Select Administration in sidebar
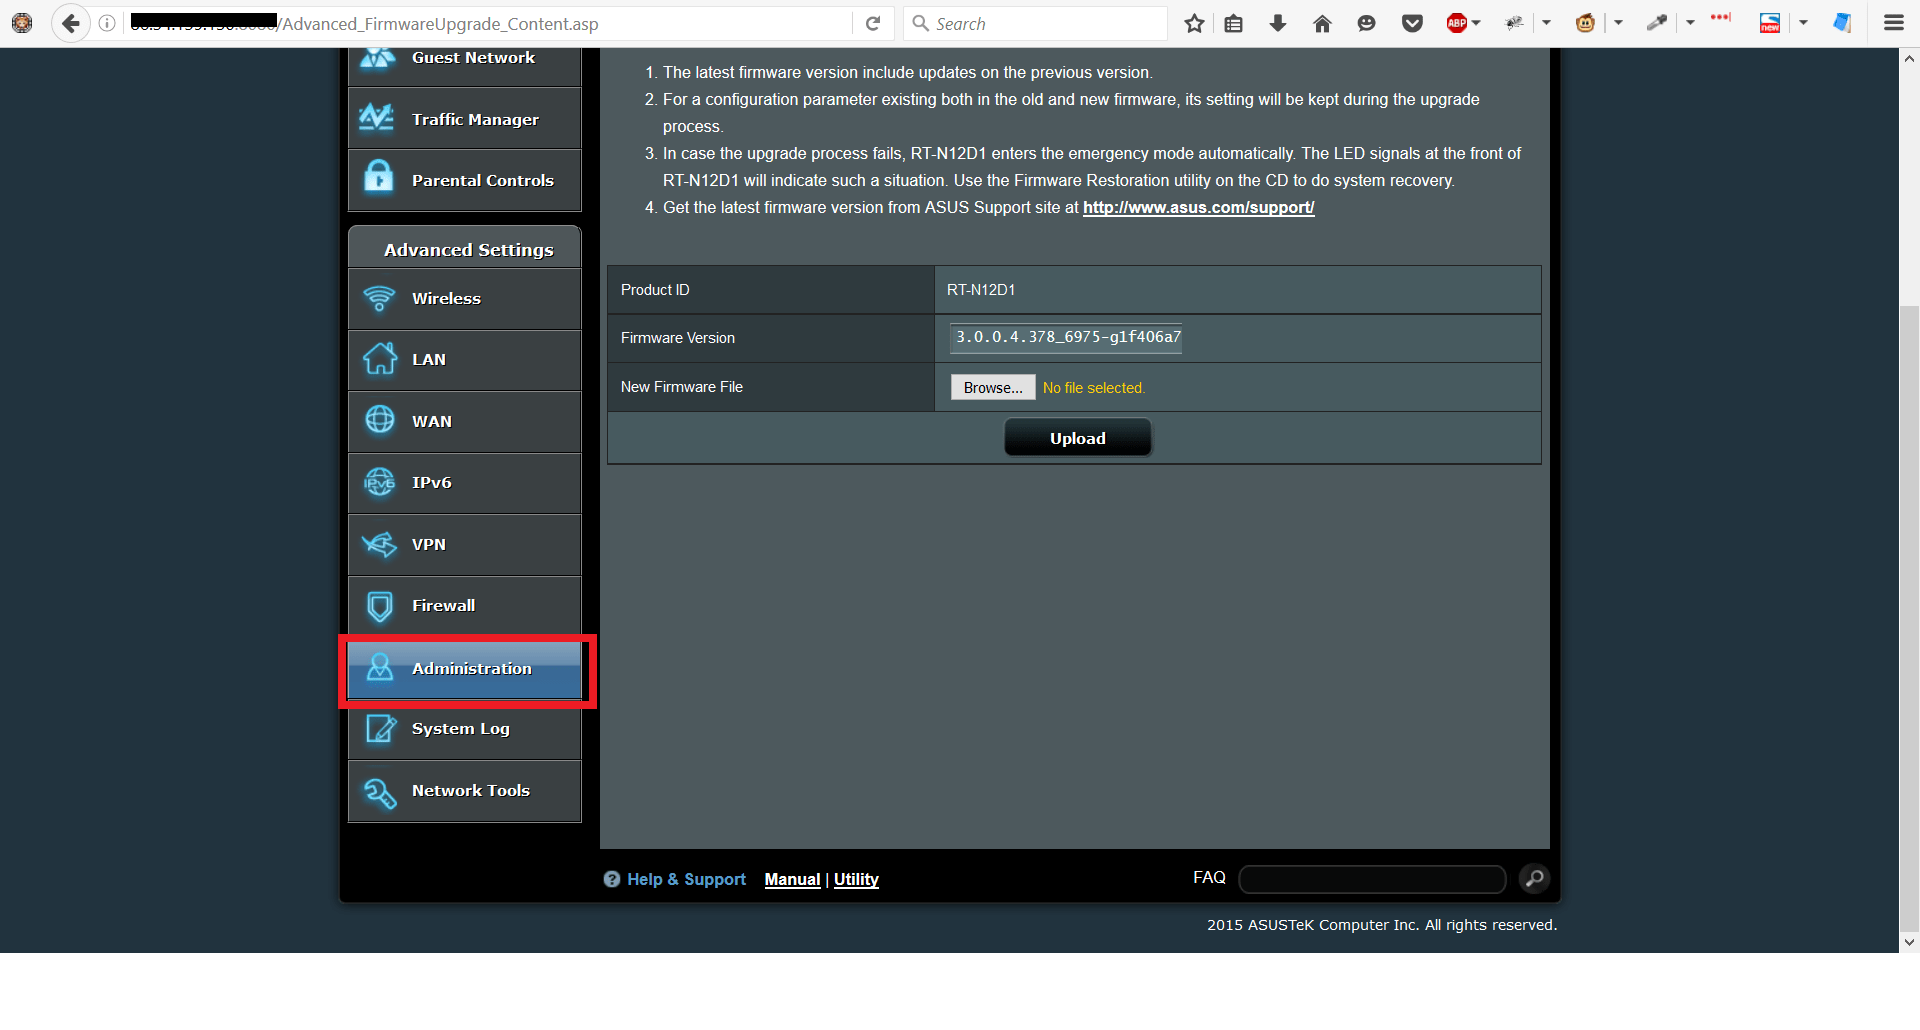This screenshot has height=1030, width=1920. coord(464,669)
